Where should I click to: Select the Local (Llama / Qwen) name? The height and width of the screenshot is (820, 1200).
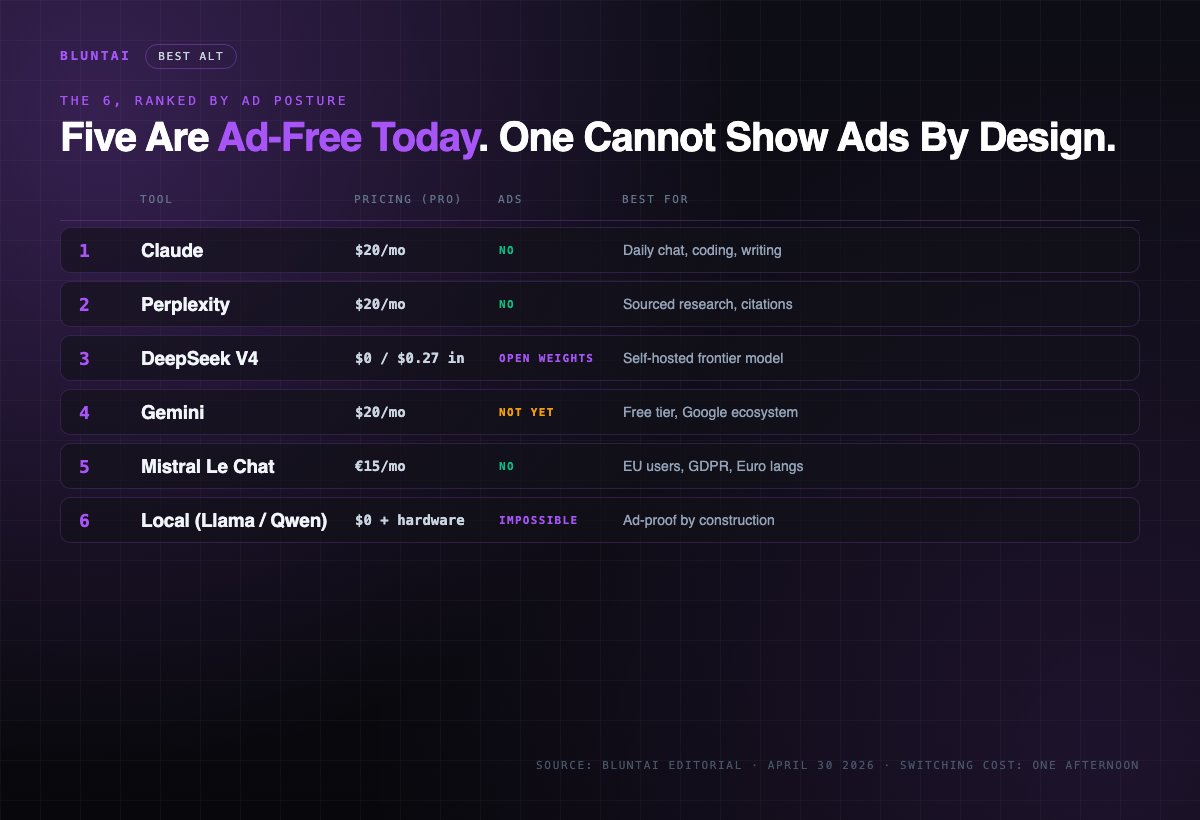pyautogui.click(x=234, y=521)
